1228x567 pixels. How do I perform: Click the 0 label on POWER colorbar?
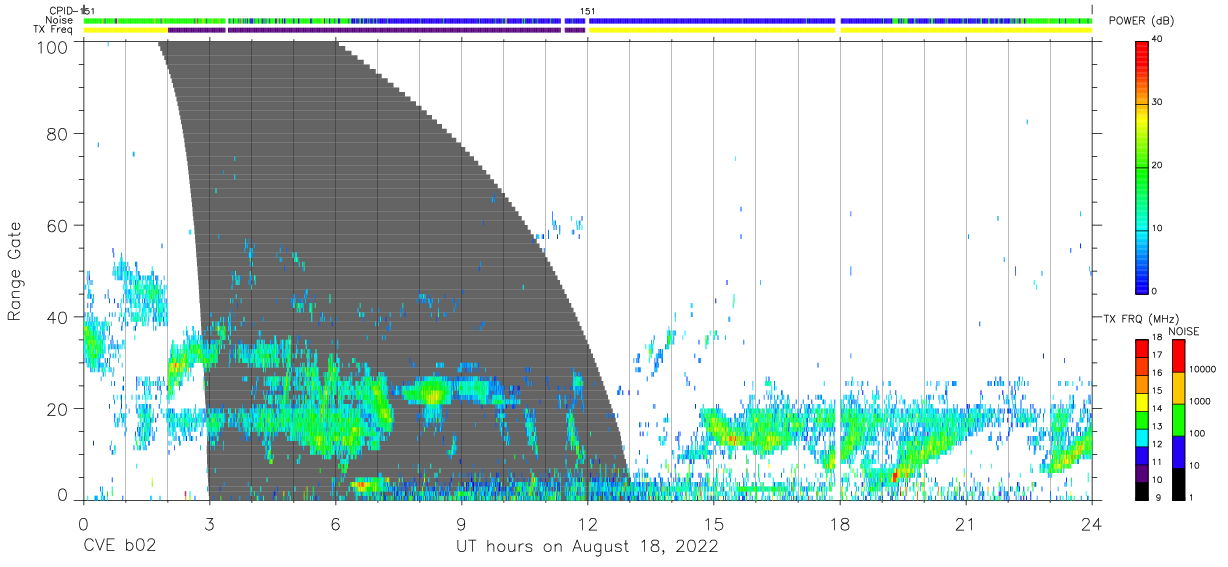point(1155,291)
